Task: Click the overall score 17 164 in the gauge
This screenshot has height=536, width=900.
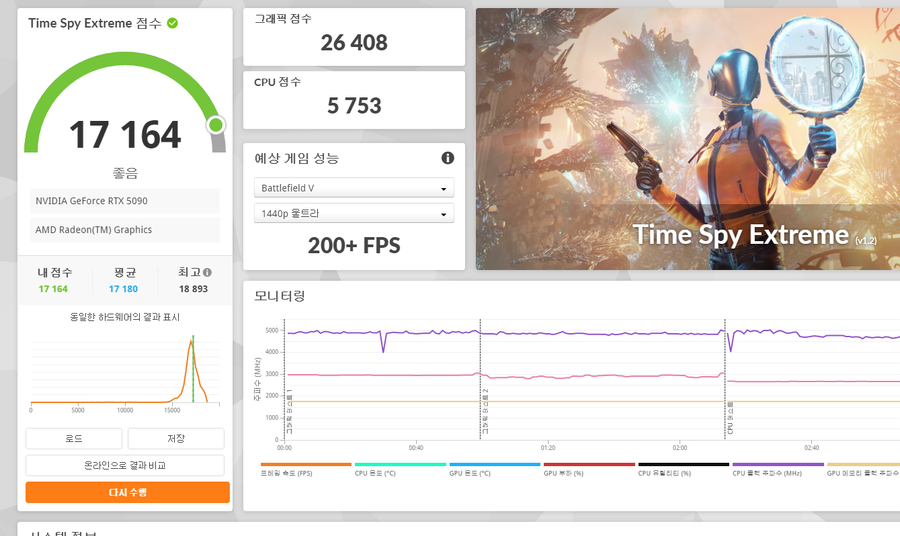Action: pos(125,135)
